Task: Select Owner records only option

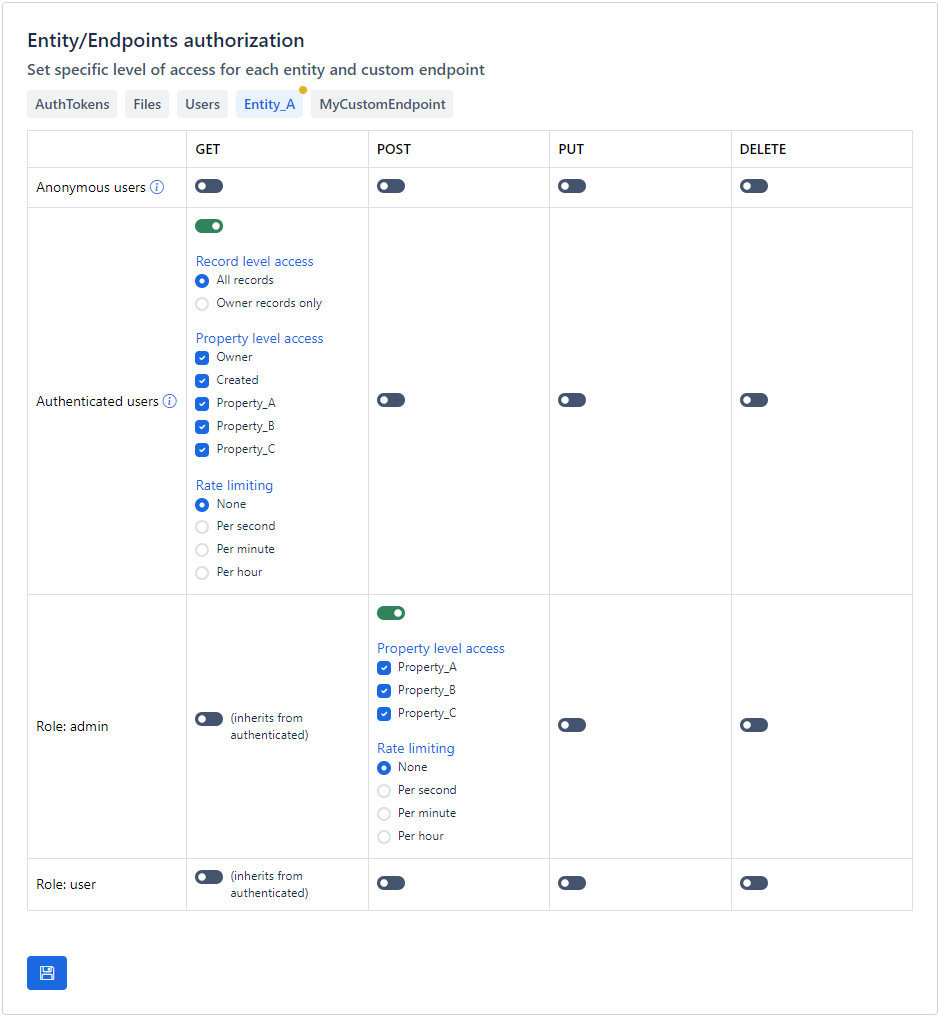Action: (202, 304)
